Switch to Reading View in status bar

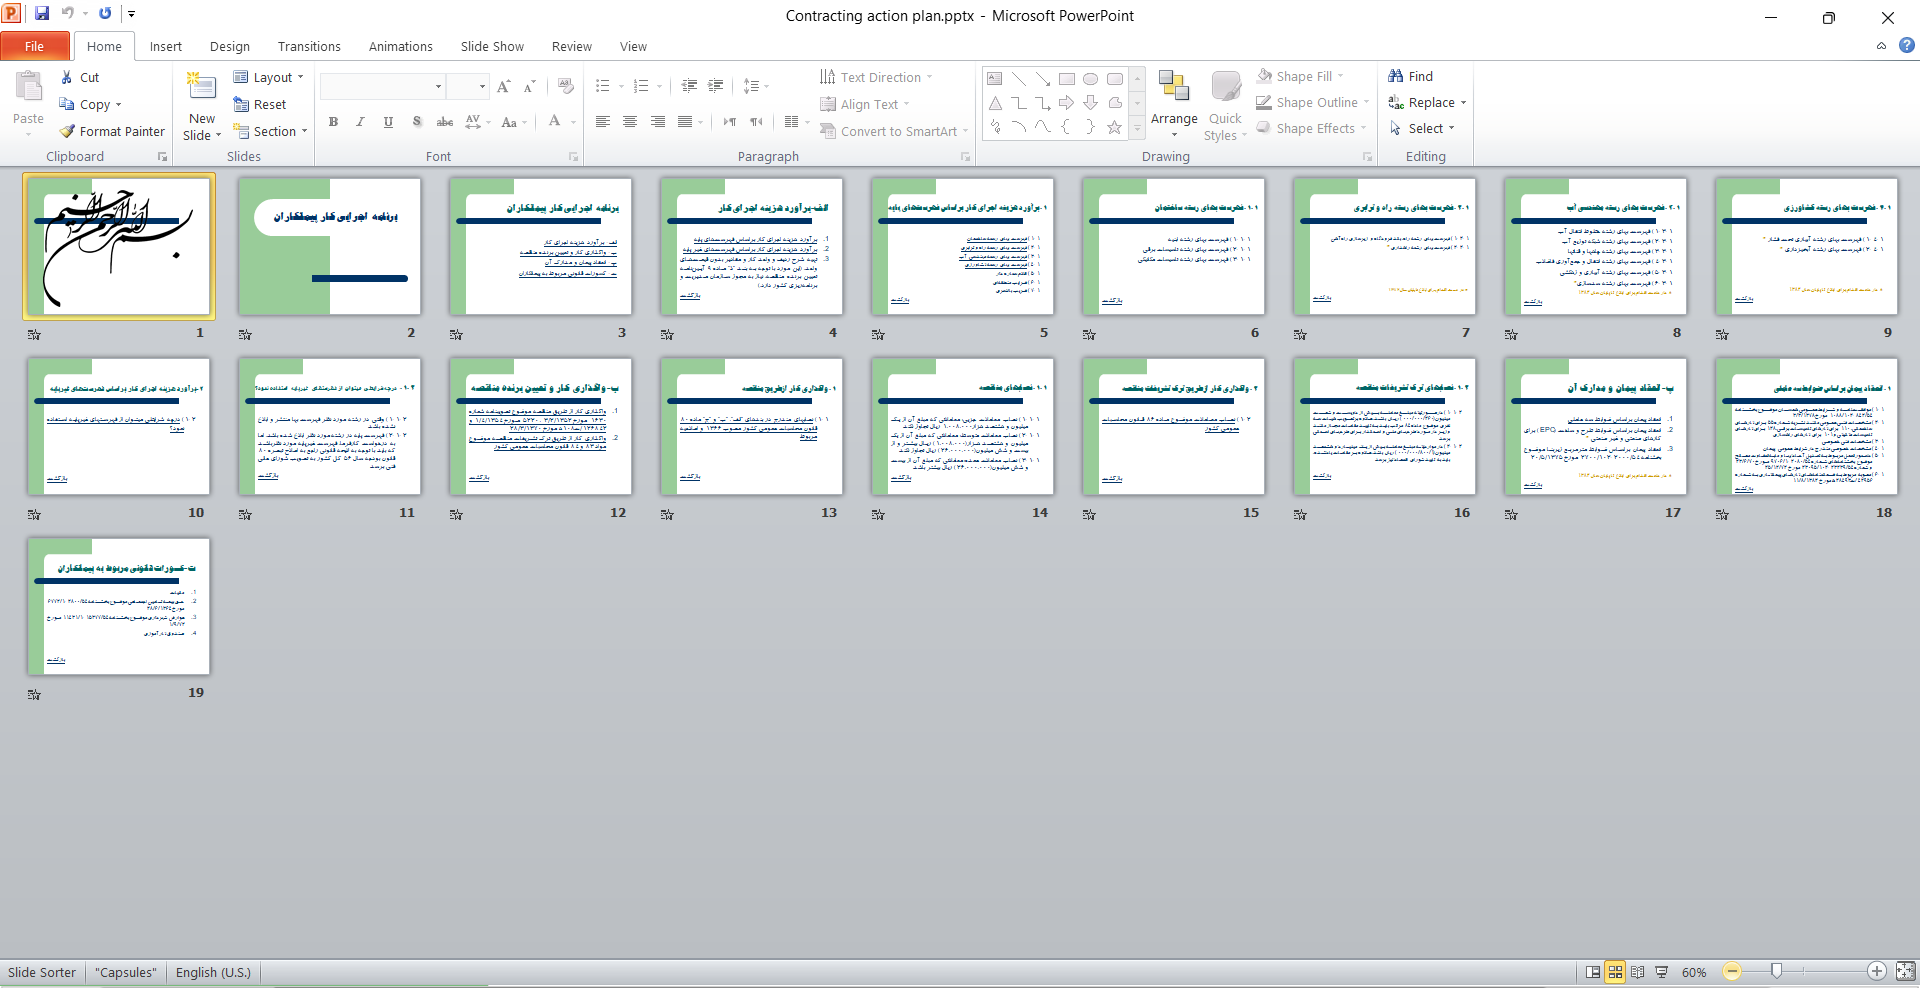coord(1638,972)
